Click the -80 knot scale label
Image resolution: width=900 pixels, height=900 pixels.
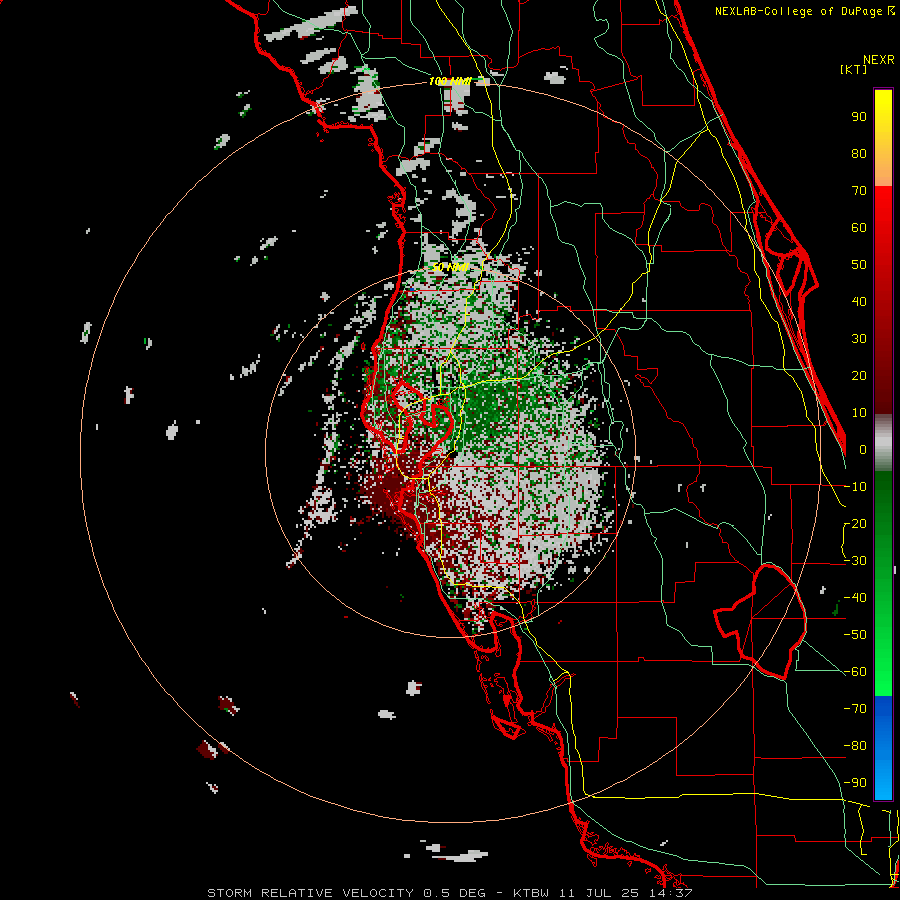pyautogui.click(x=856, y=746)
